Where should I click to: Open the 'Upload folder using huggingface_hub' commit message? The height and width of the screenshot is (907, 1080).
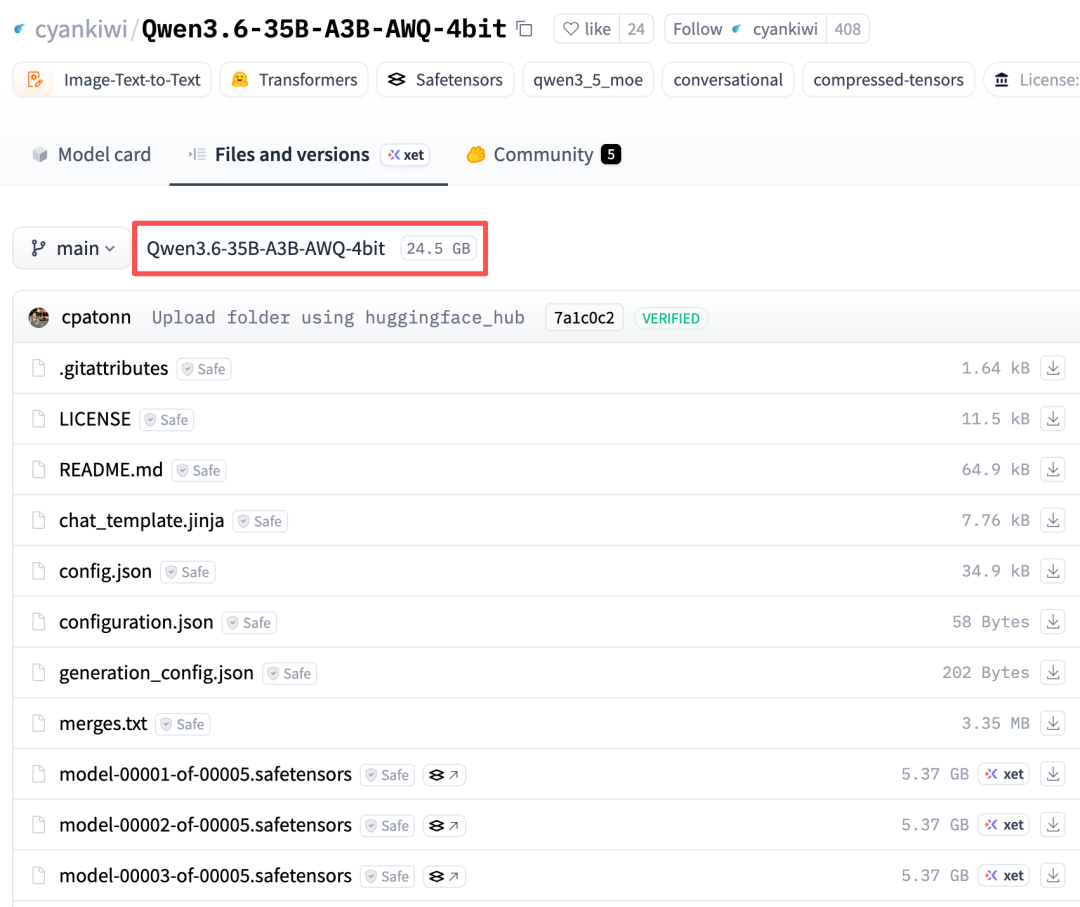tap(338, 317)
